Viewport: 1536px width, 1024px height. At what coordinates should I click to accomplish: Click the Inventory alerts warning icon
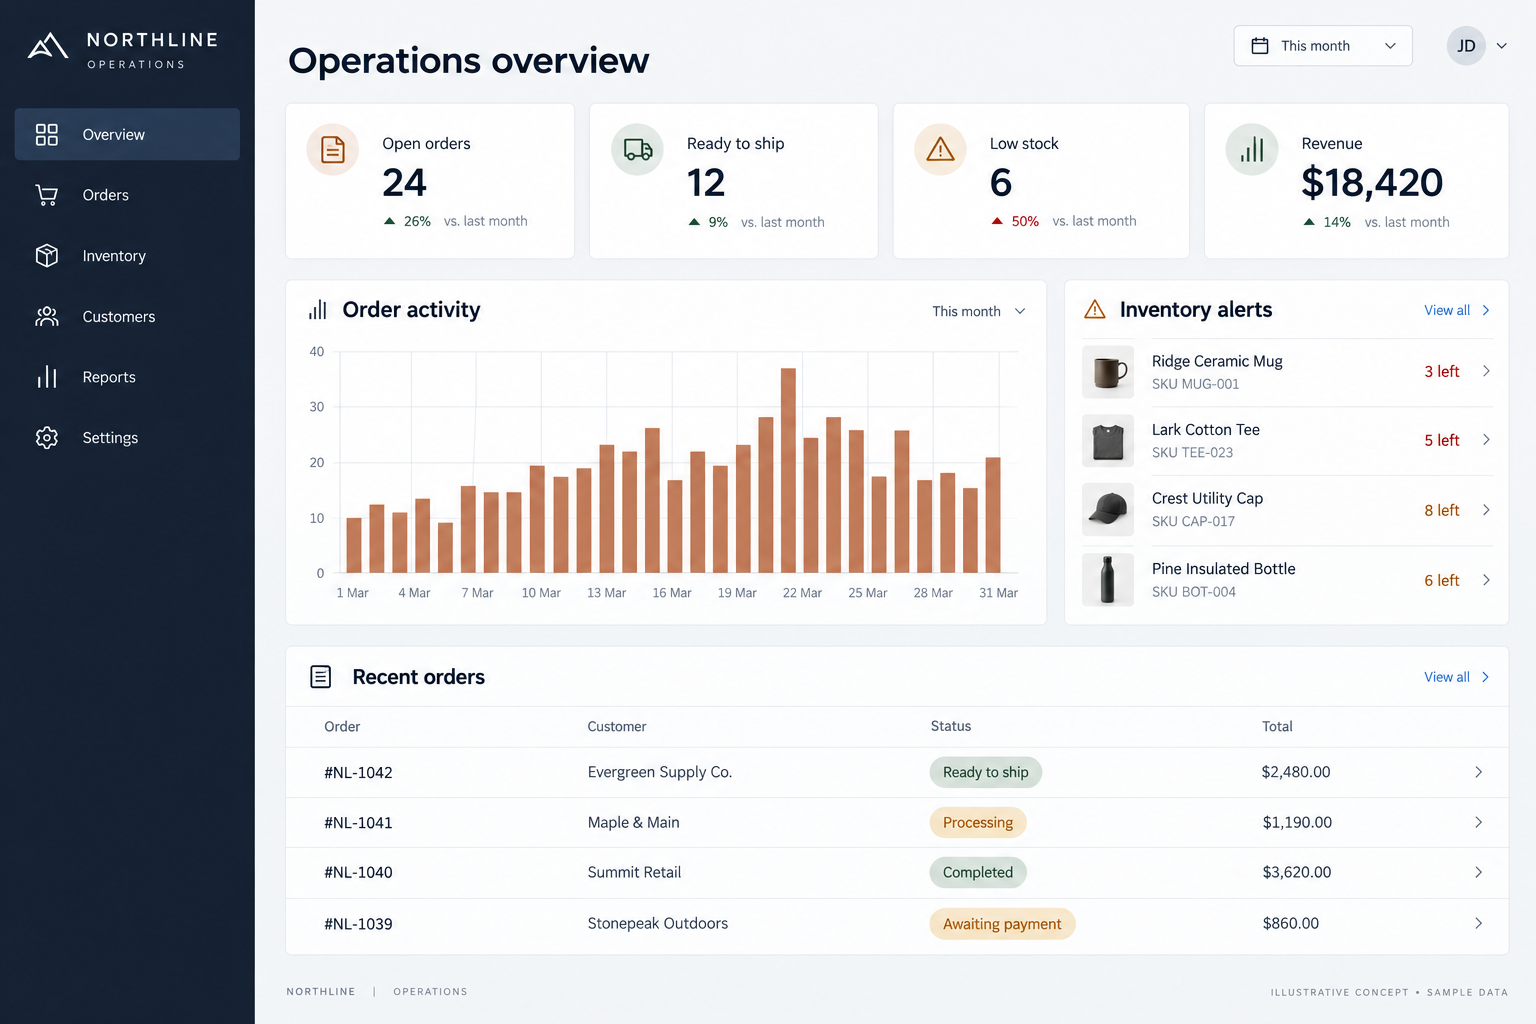point(1095,310)
